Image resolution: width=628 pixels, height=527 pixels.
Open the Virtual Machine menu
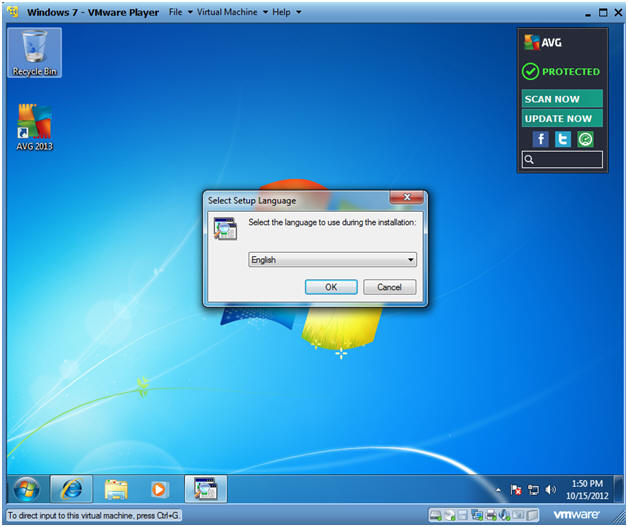pyautogui.click(x=227, y=12)
